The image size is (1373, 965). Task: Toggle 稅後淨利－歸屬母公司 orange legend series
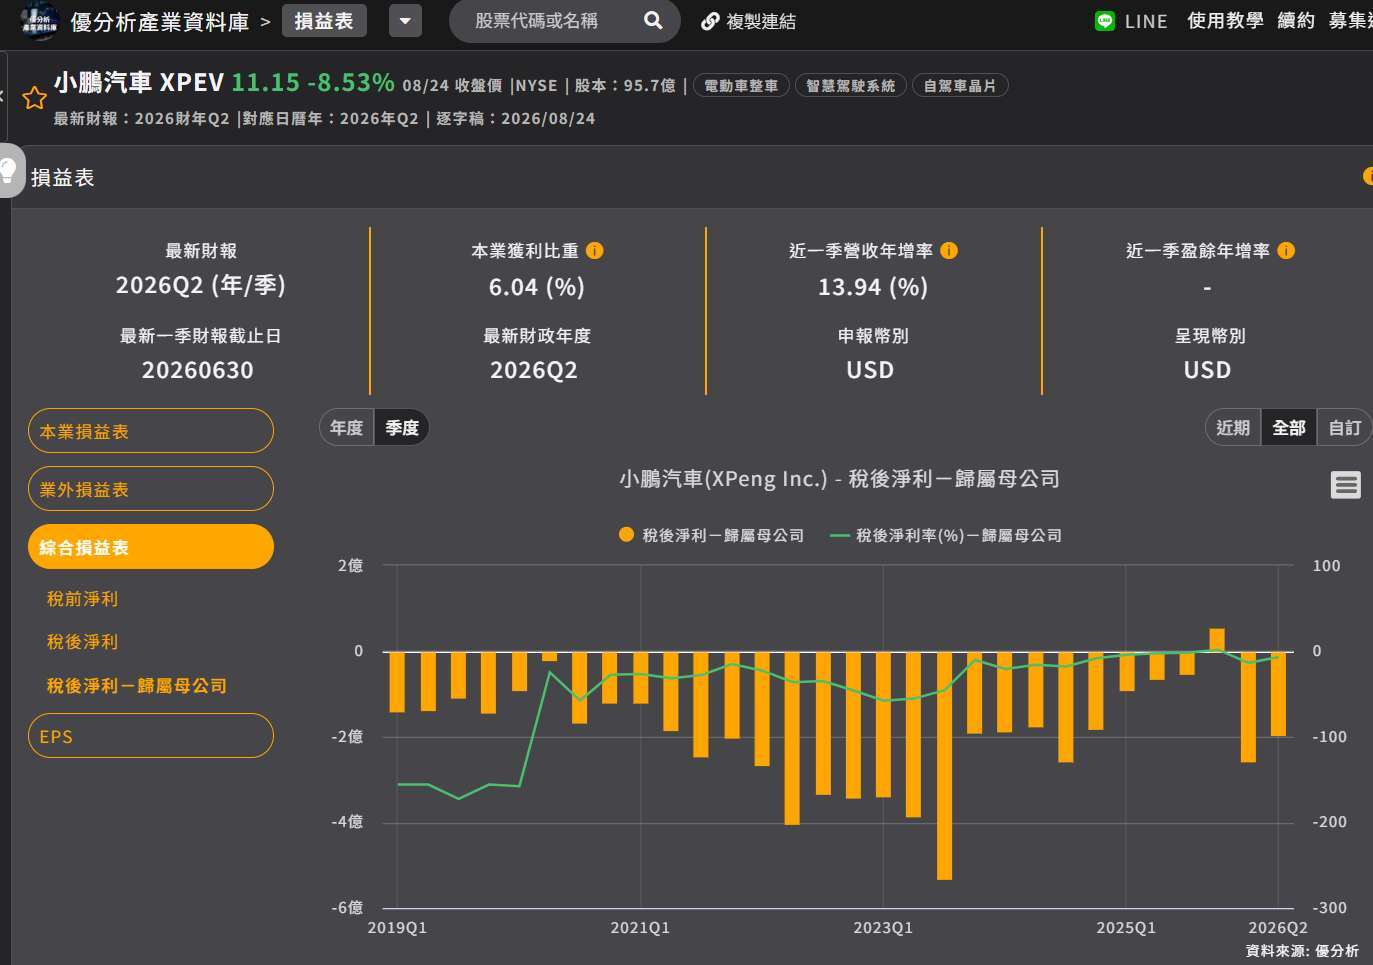click(711, 535)
